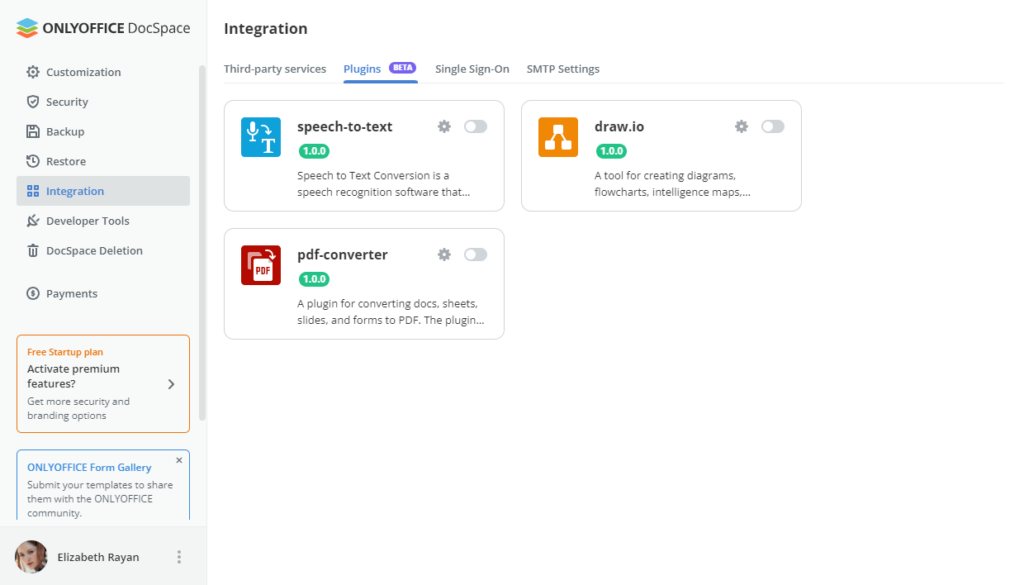Open speech-to-text plugin settings gear
Screen dimensions: 1024x585
click(444, 126)
